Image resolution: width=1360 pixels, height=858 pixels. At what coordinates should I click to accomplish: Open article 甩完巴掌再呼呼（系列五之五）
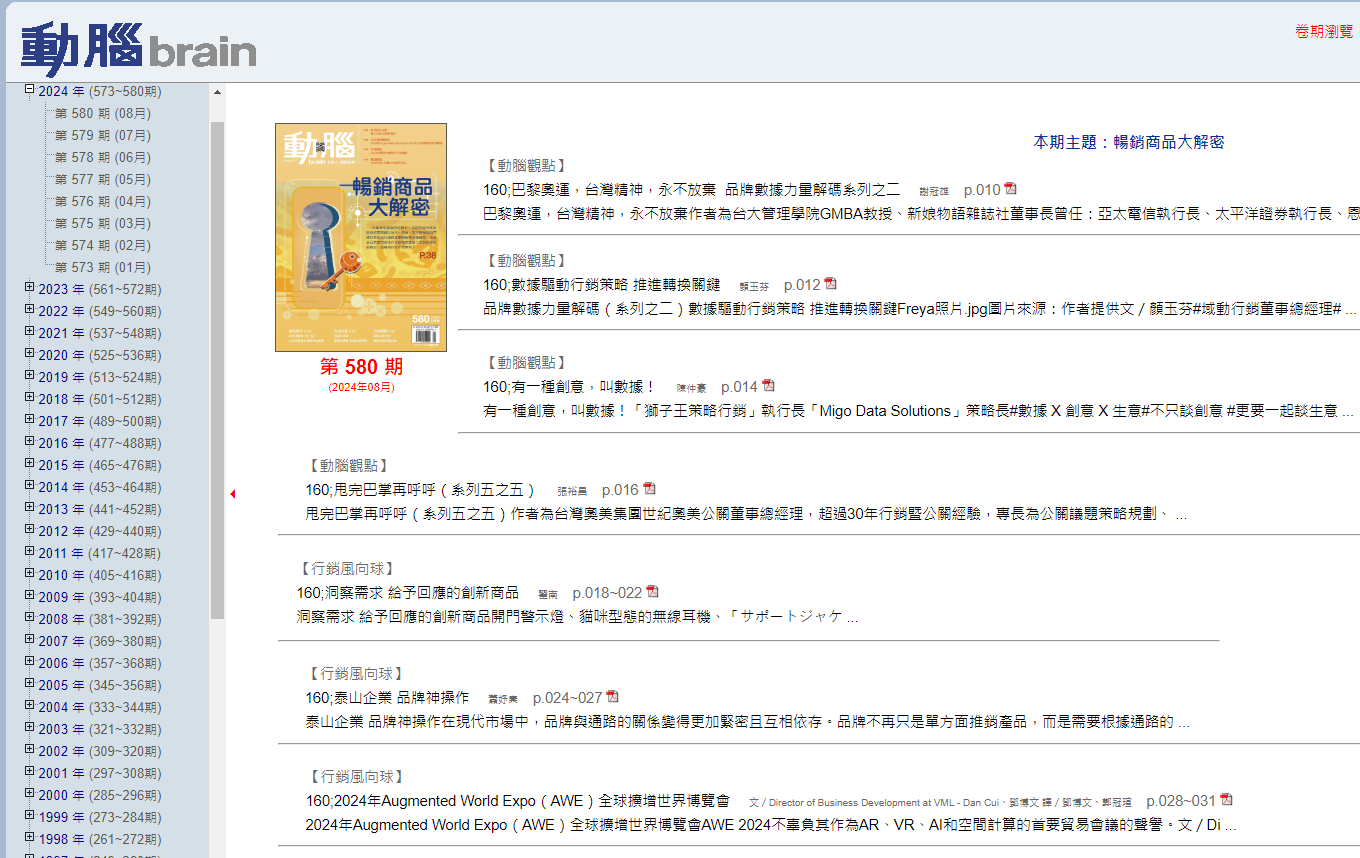[421, 490]
